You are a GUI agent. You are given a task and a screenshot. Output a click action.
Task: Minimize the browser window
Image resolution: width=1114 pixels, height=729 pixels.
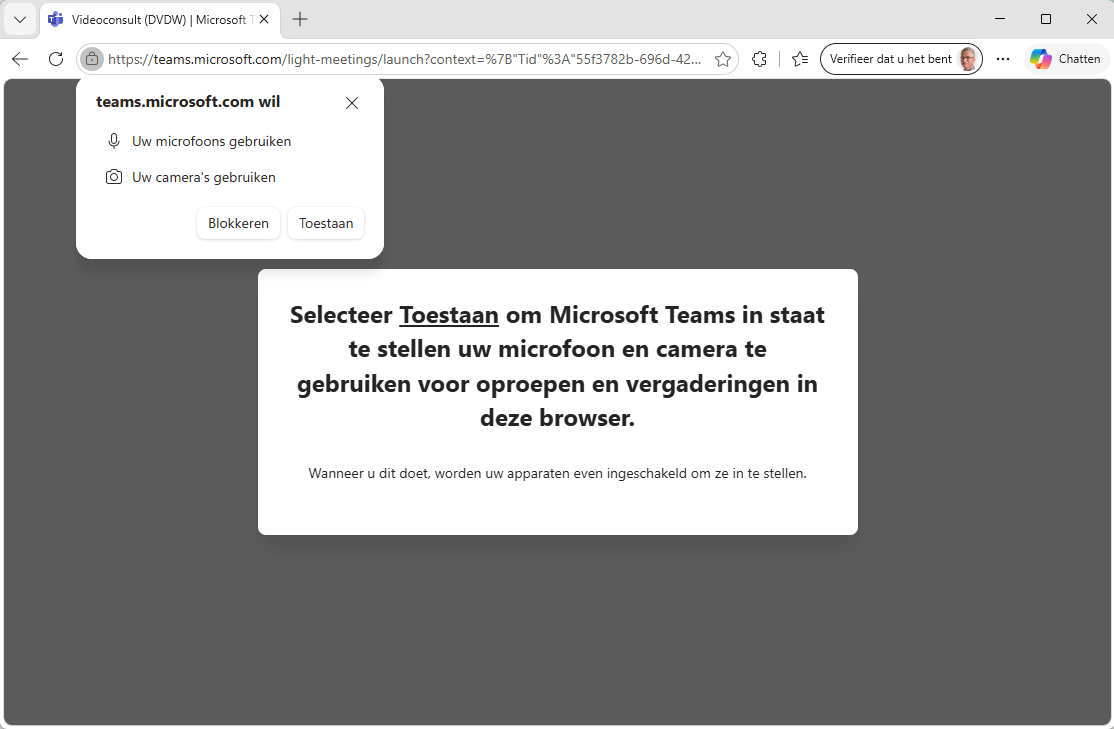(1000, 19)
